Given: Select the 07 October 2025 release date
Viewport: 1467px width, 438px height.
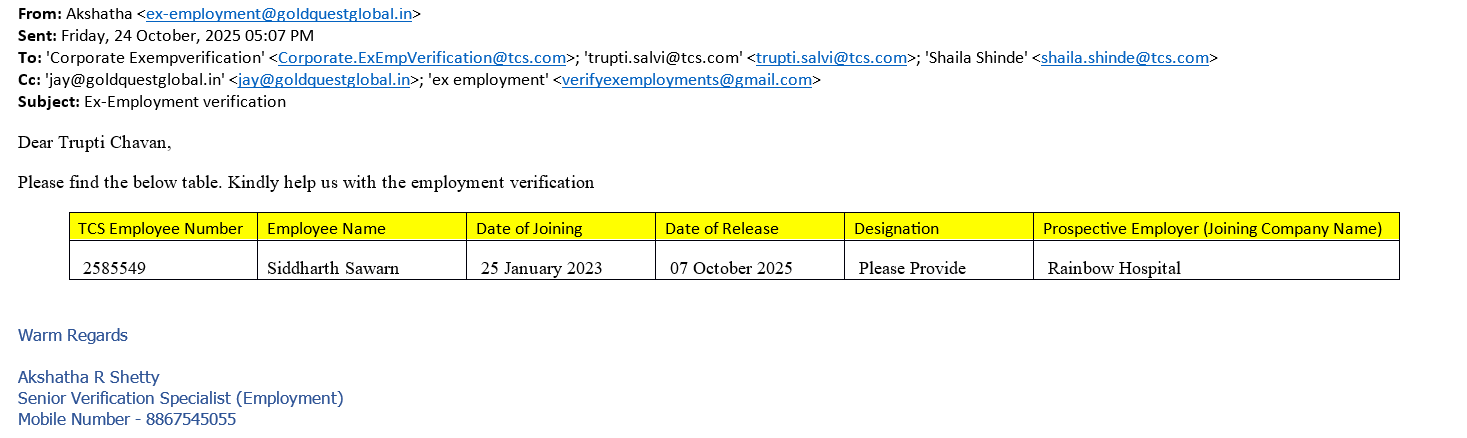Looking at the screenshot, I should tap(731, 268).
